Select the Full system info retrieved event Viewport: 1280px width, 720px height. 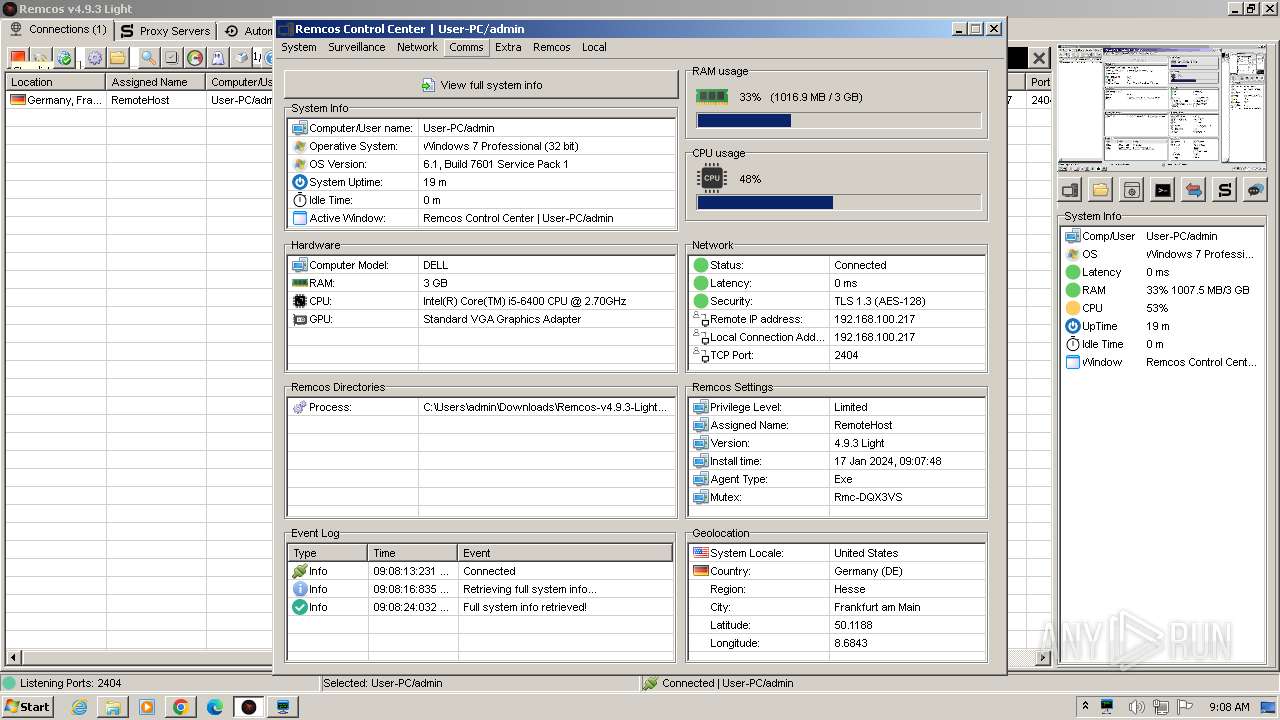tap(481, 607)
